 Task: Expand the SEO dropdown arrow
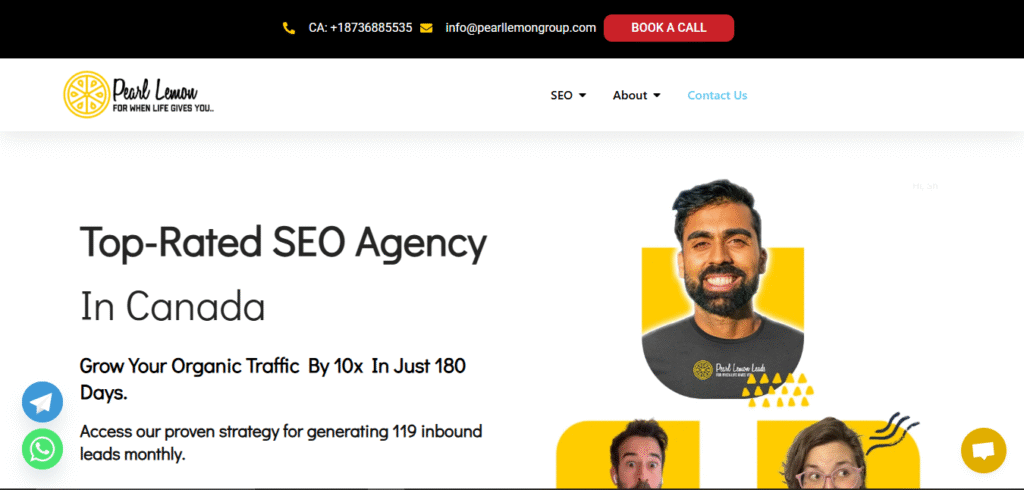coord(583,95)
